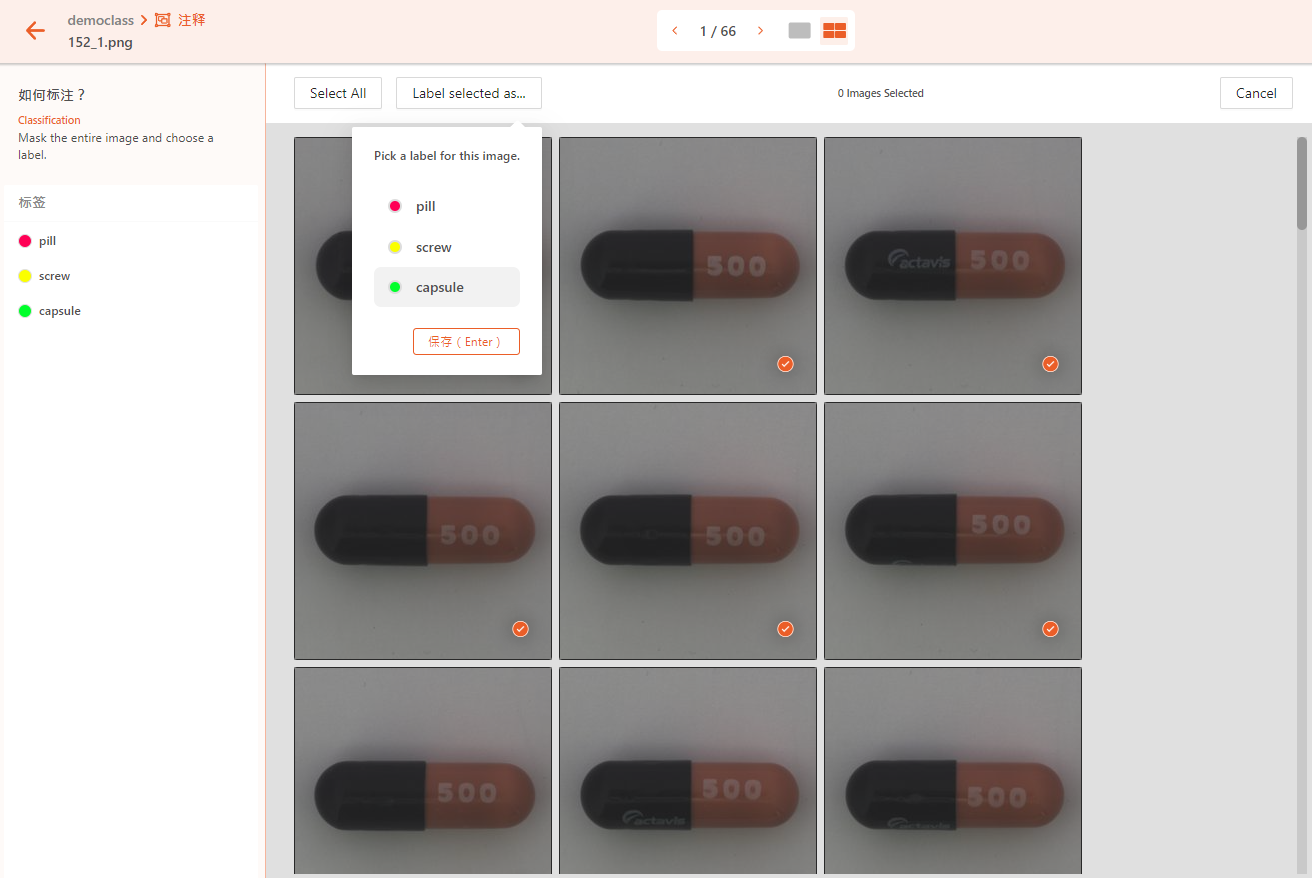The height and width of the screenshot is (878, 1312).
Task: Click the green capsule color dot in sidebar
Action: coord(25,311)
